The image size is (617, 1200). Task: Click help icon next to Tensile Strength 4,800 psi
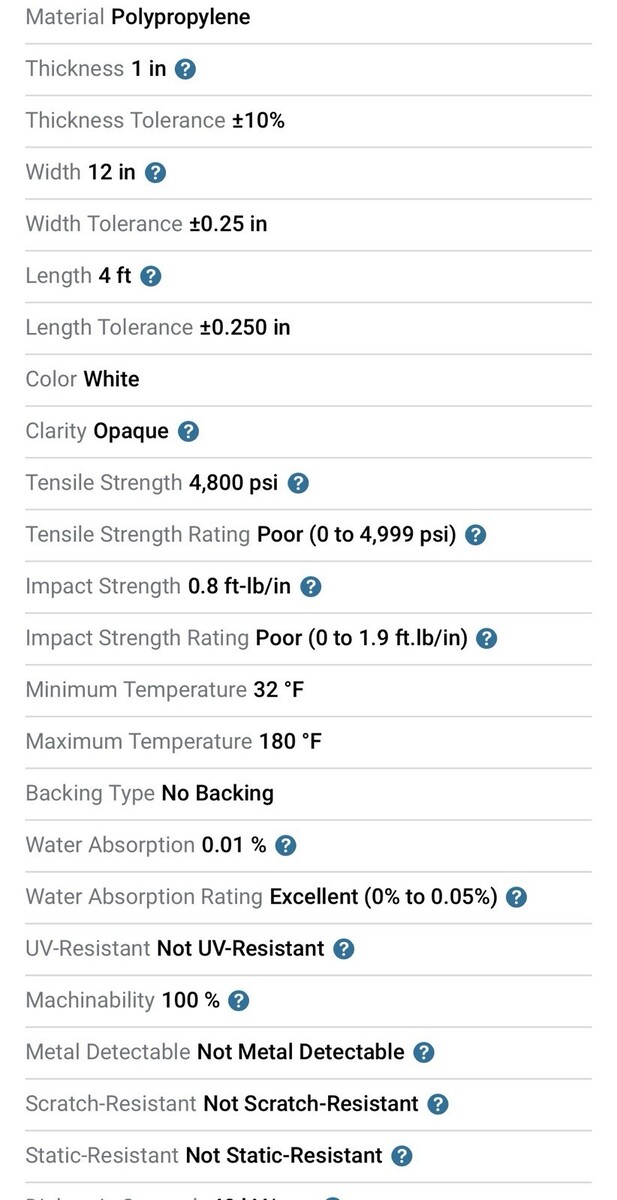(x=298, y=484)
